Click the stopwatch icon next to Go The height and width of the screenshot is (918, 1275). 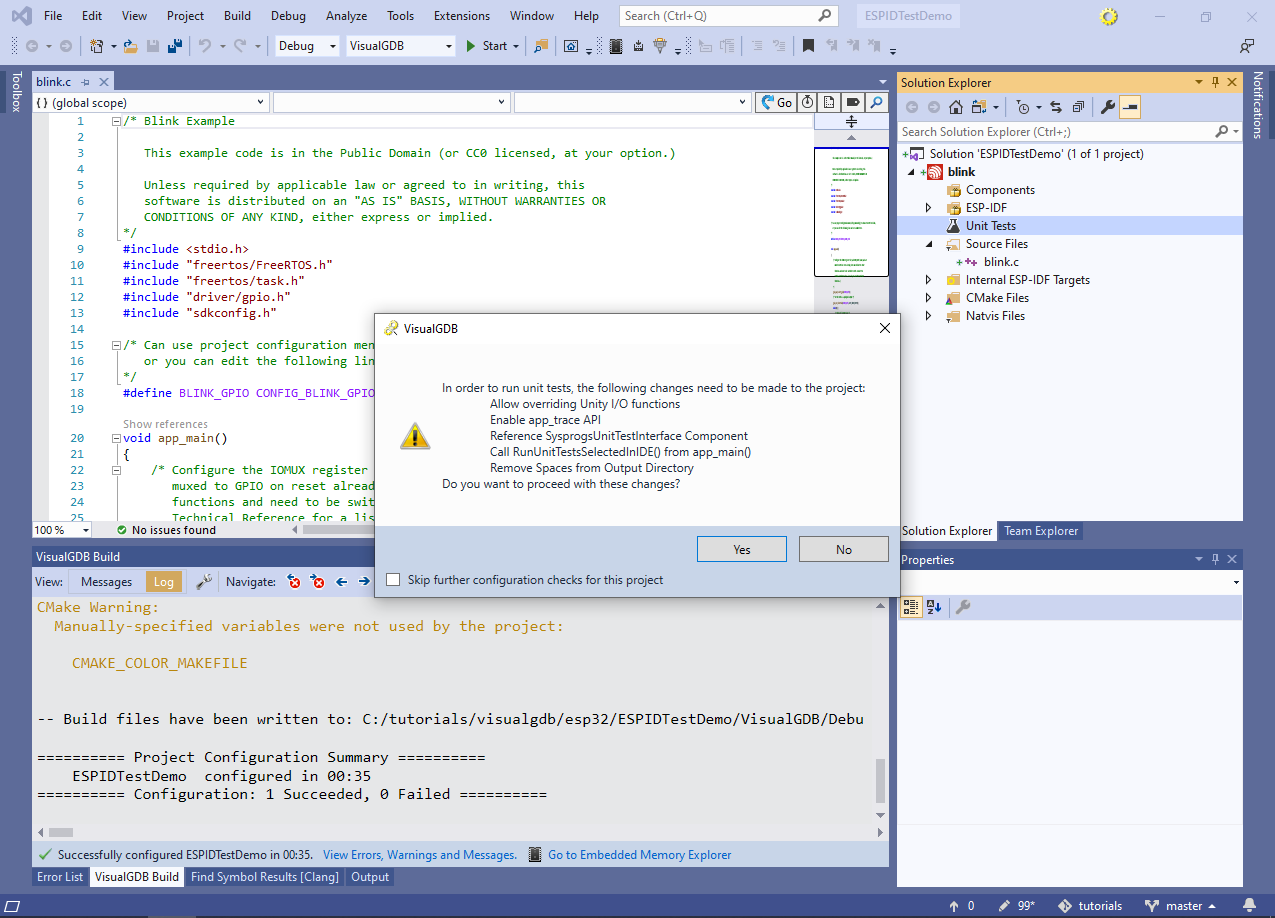[x=807, y=102]
